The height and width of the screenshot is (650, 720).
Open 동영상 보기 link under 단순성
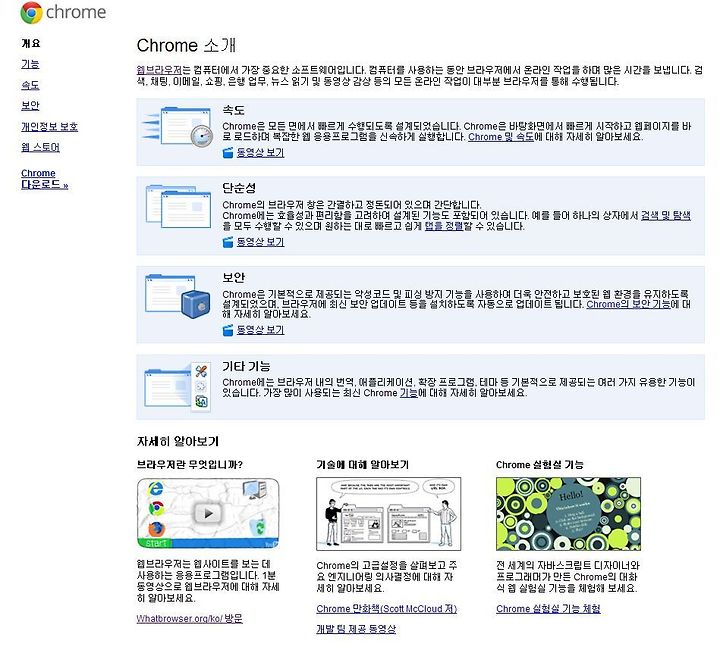pyautogui.click(x=260, y=242)
